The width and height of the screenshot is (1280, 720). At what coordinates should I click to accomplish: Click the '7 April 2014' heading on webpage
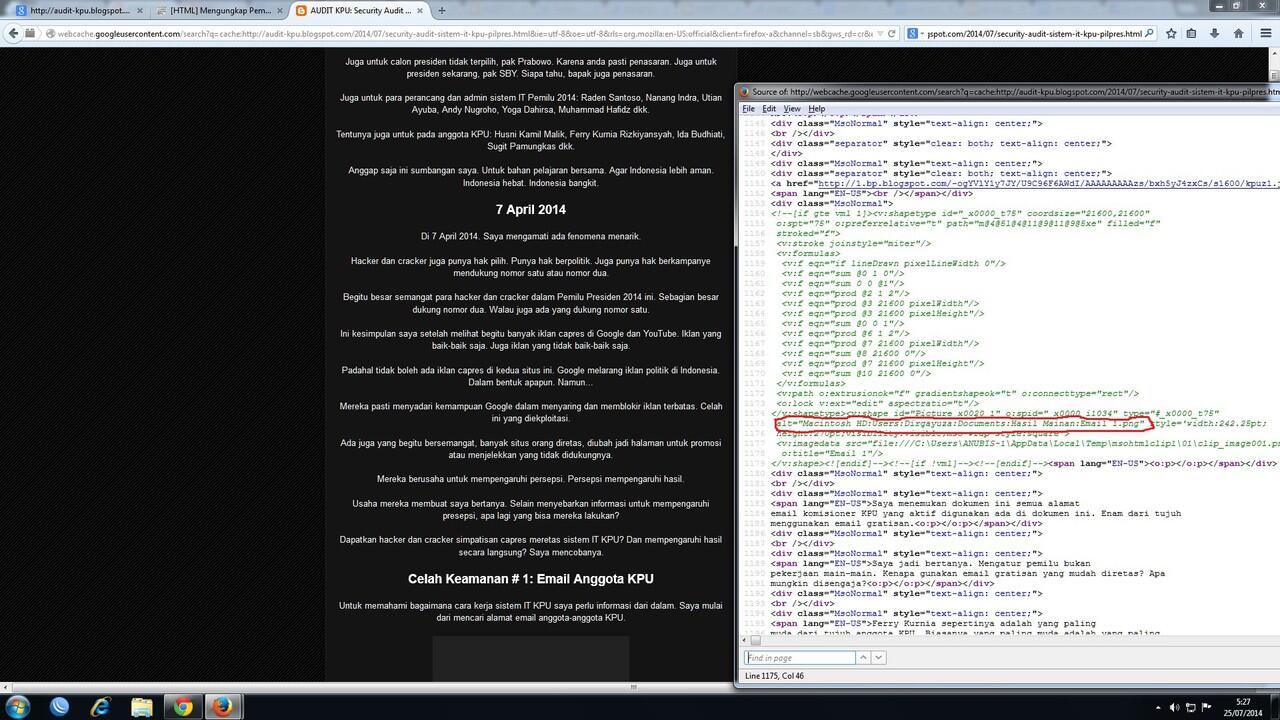531,210
